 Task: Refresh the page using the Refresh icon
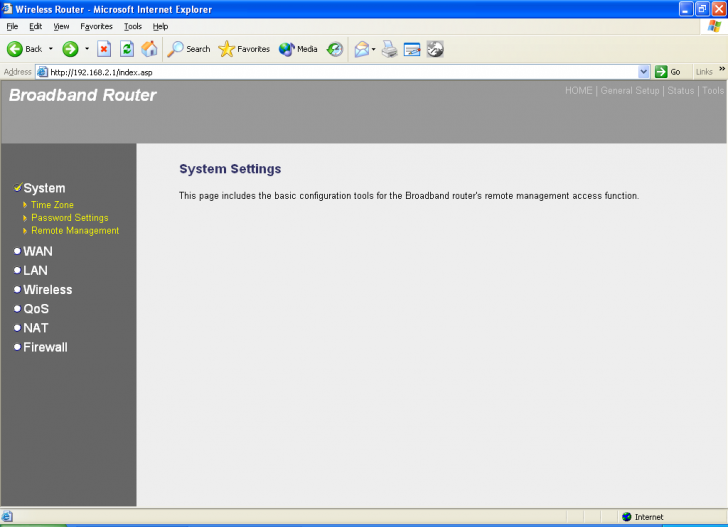pos(127,49)
